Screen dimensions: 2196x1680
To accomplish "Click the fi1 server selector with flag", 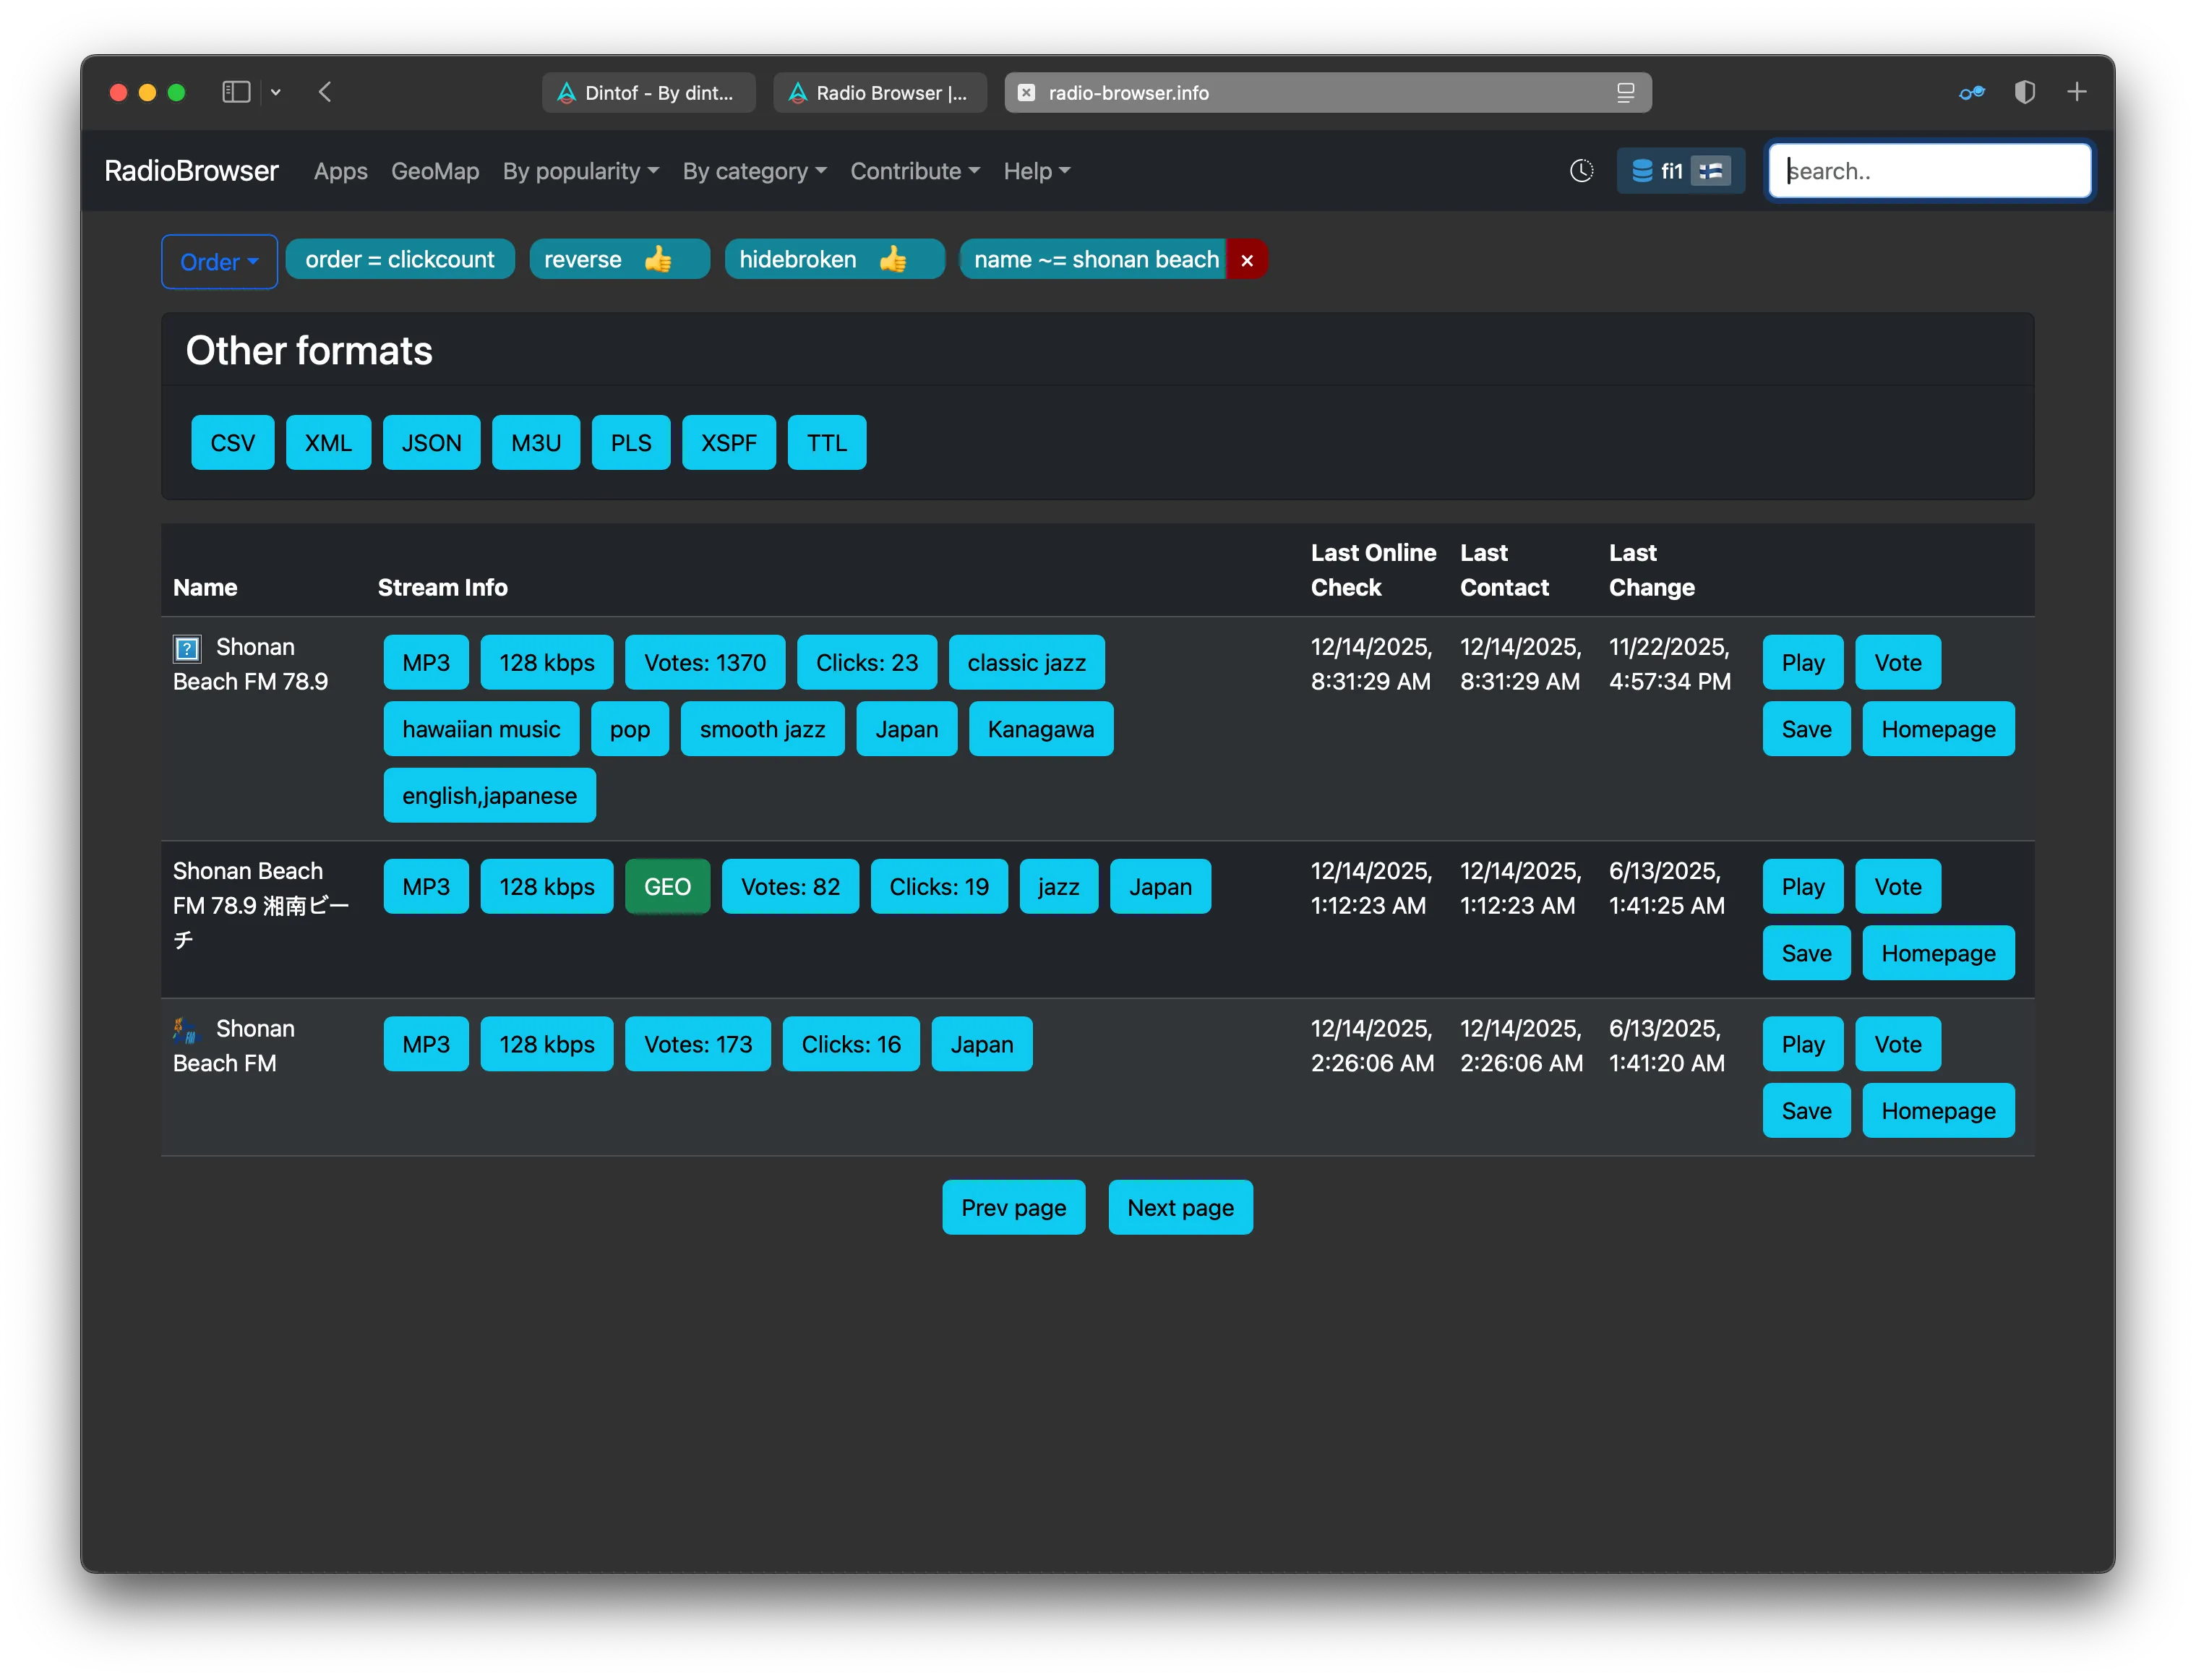I will tap(1680, 171).
